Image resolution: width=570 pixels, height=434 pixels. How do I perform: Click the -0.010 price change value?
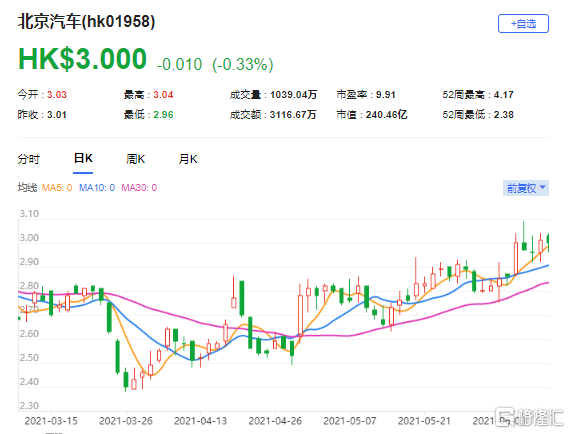(x=179, y=65)
